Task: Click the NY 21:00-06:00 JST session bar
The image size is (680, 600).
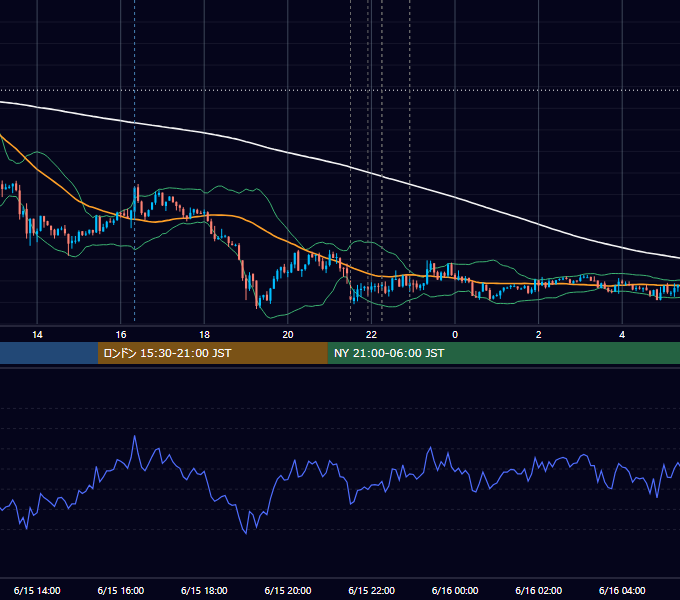Action: point(503,353)
